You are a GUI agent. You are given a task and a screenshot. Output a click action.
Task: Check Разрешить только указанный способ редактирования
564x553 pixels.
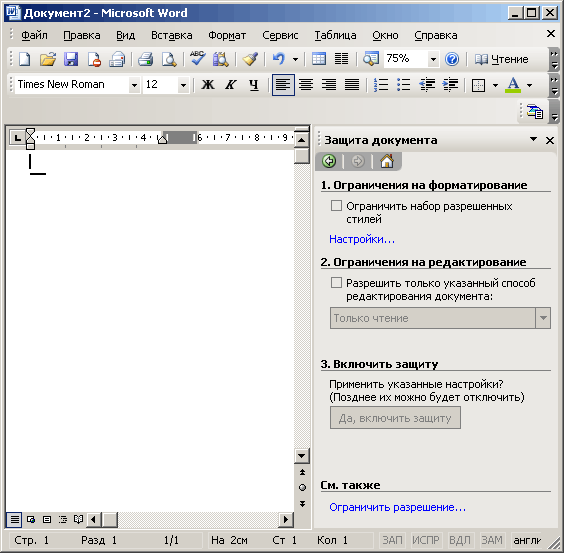(336, 283)
